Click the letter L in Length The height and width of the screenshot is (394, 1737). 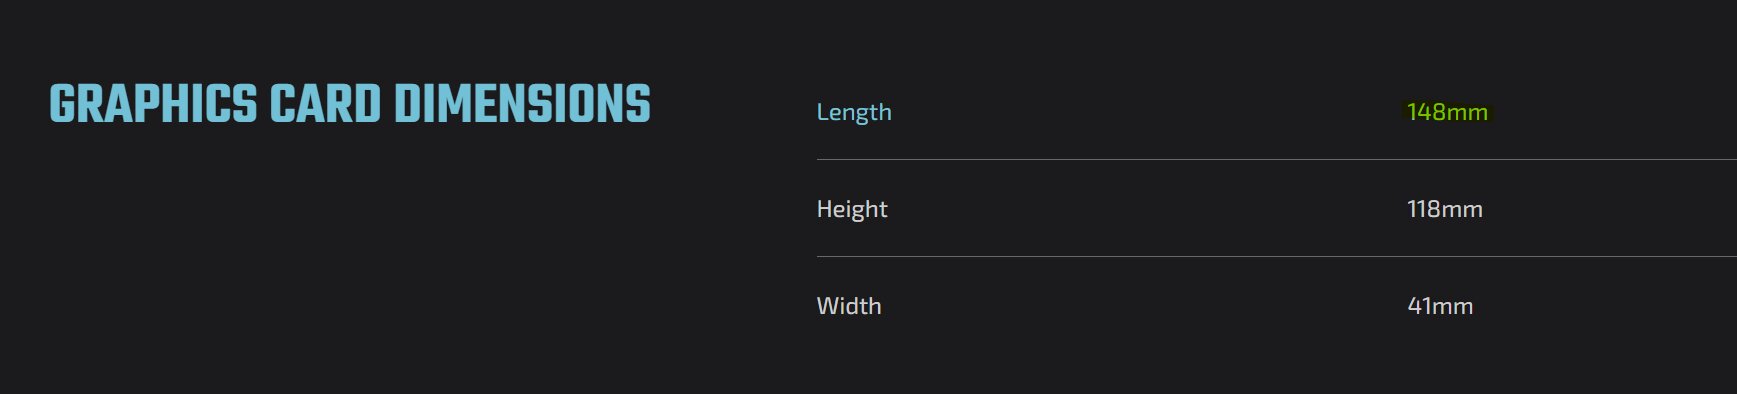tap(823, 111)
